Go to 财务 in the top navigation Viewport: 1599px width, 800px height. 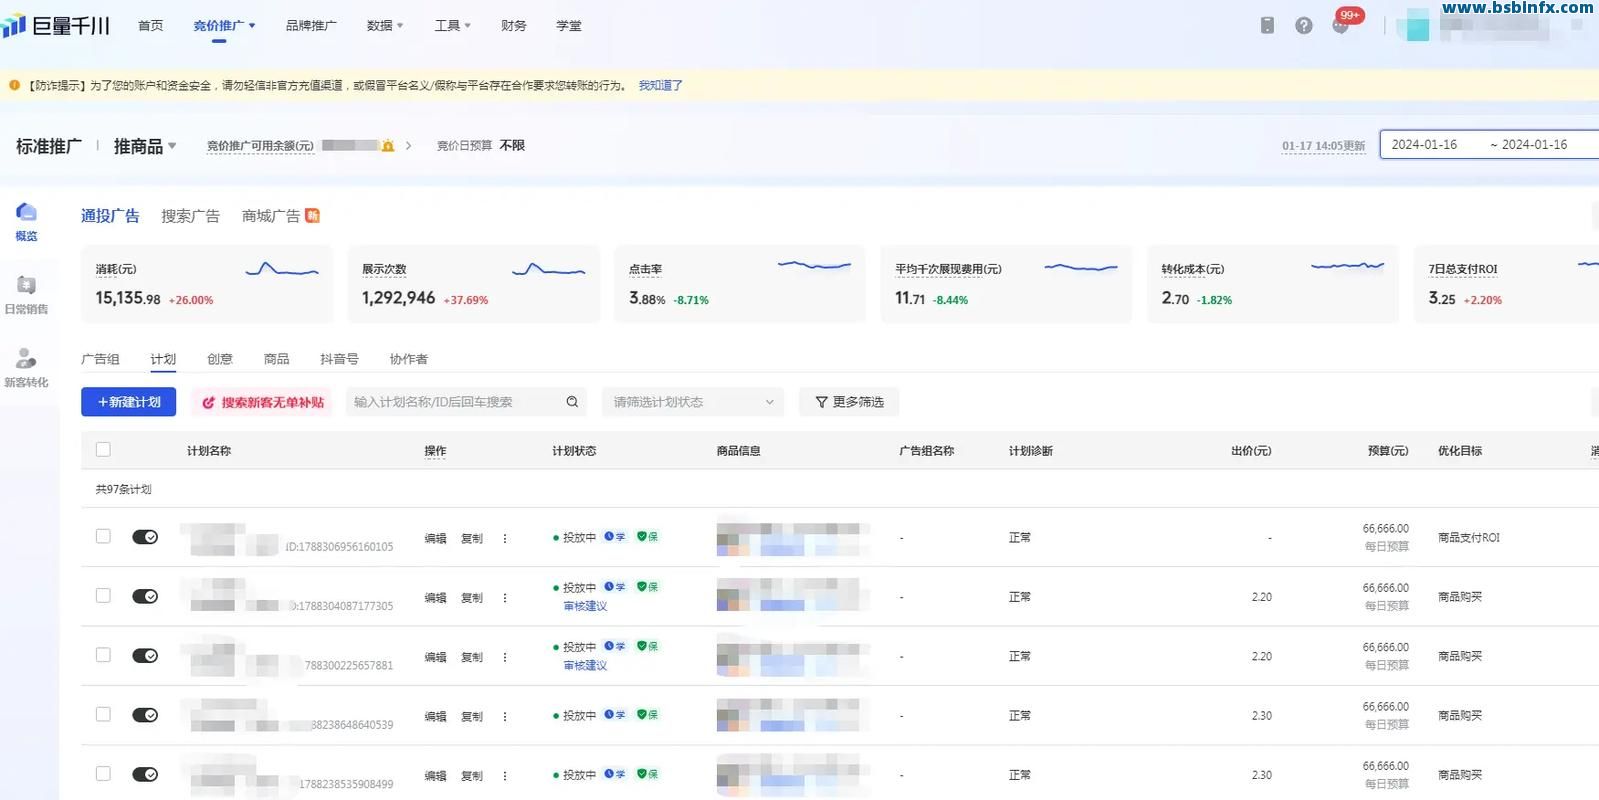coord(514,26)
